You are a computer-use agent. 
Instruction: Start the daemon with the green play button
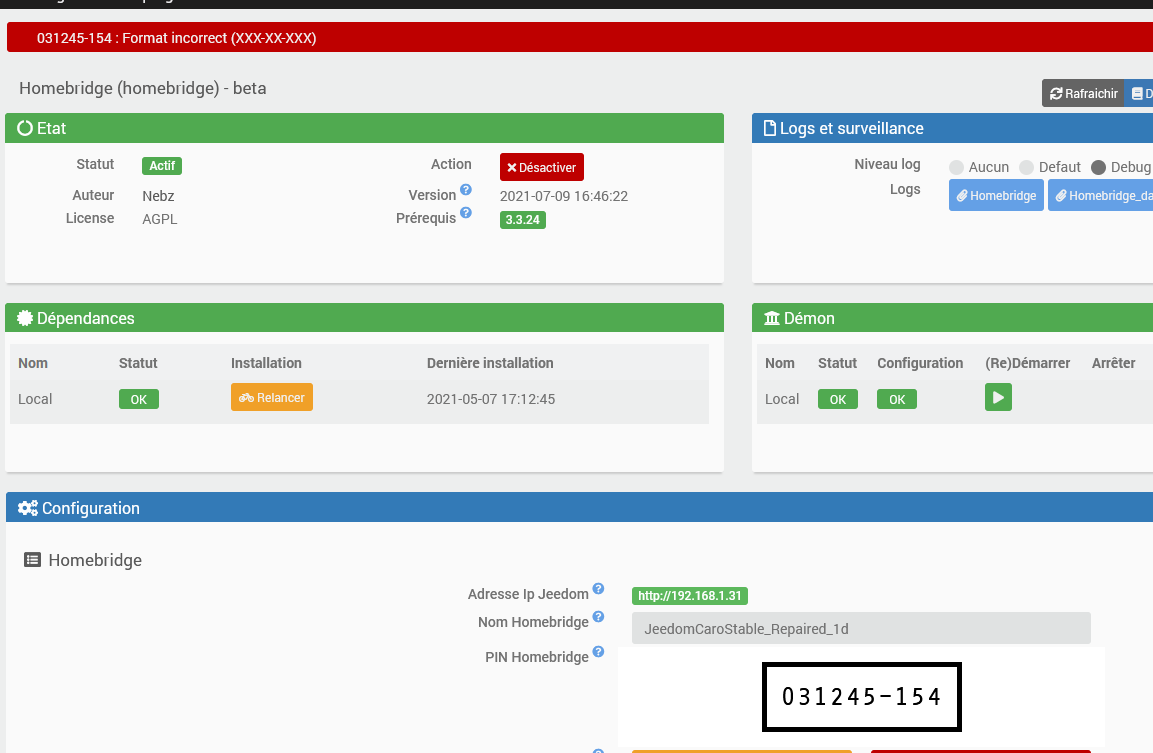click(x=999, y=397)
